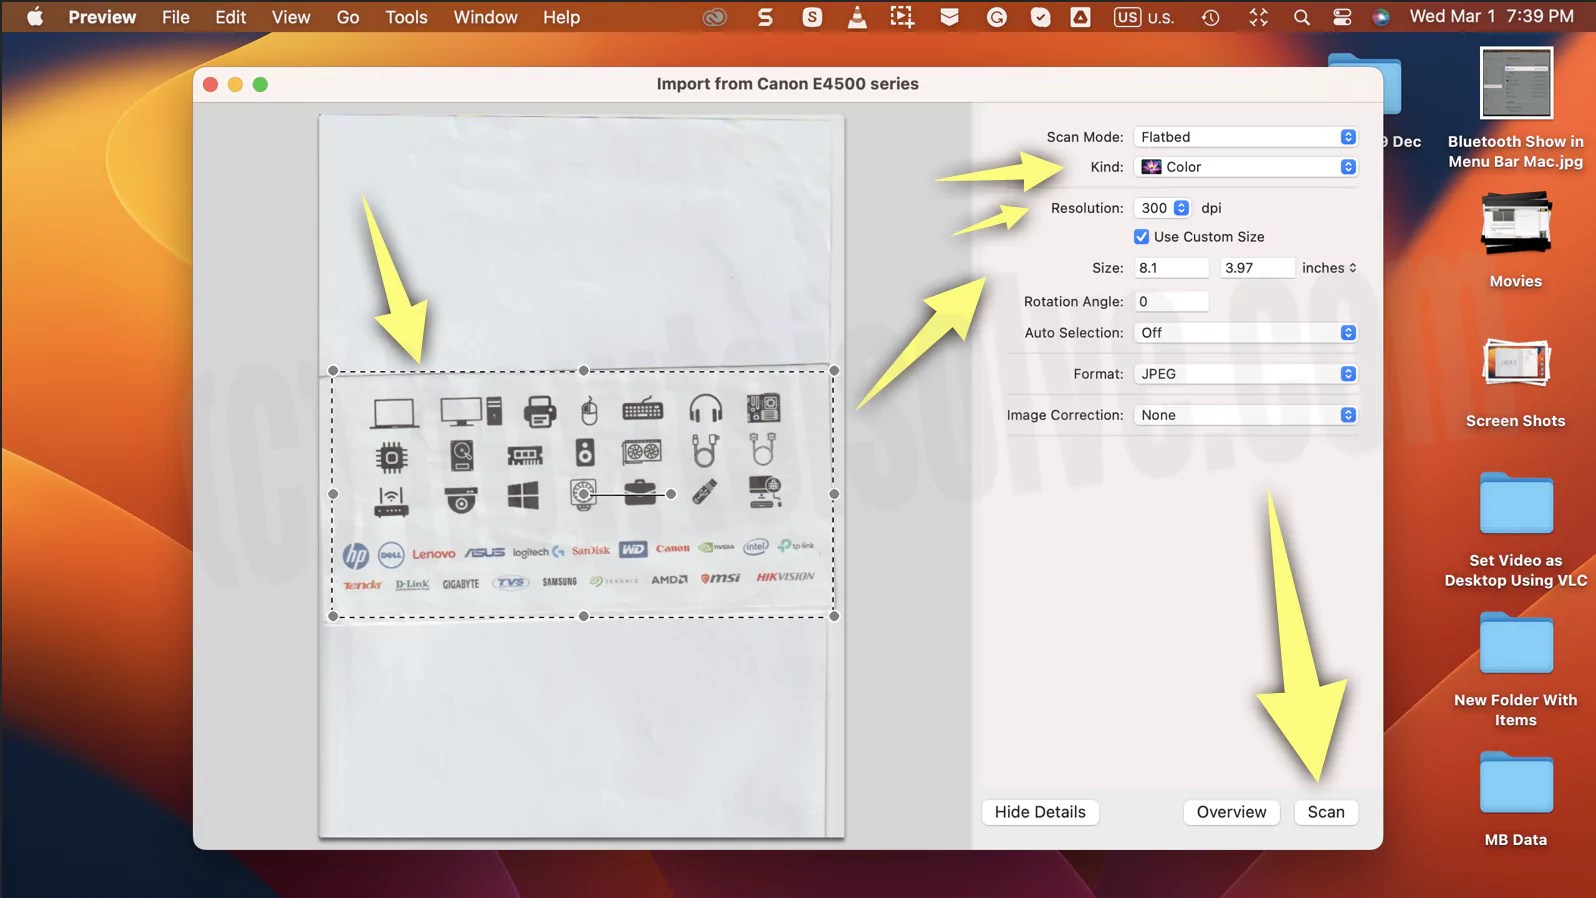
Task: Click the bottom-left selection handle
Action: 333,616
